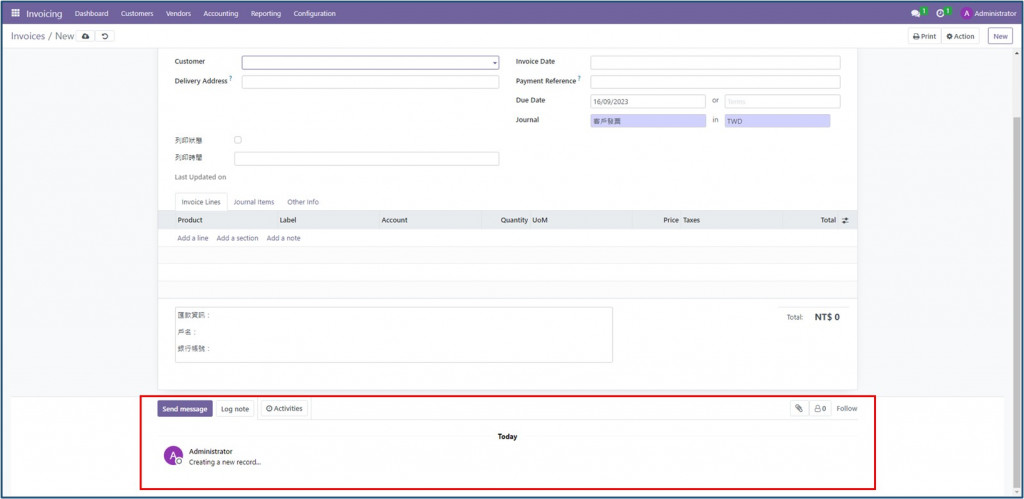Switch to the Journal Items tab
The height and width of the screenshot is (499, 1024).
(254, 202)
